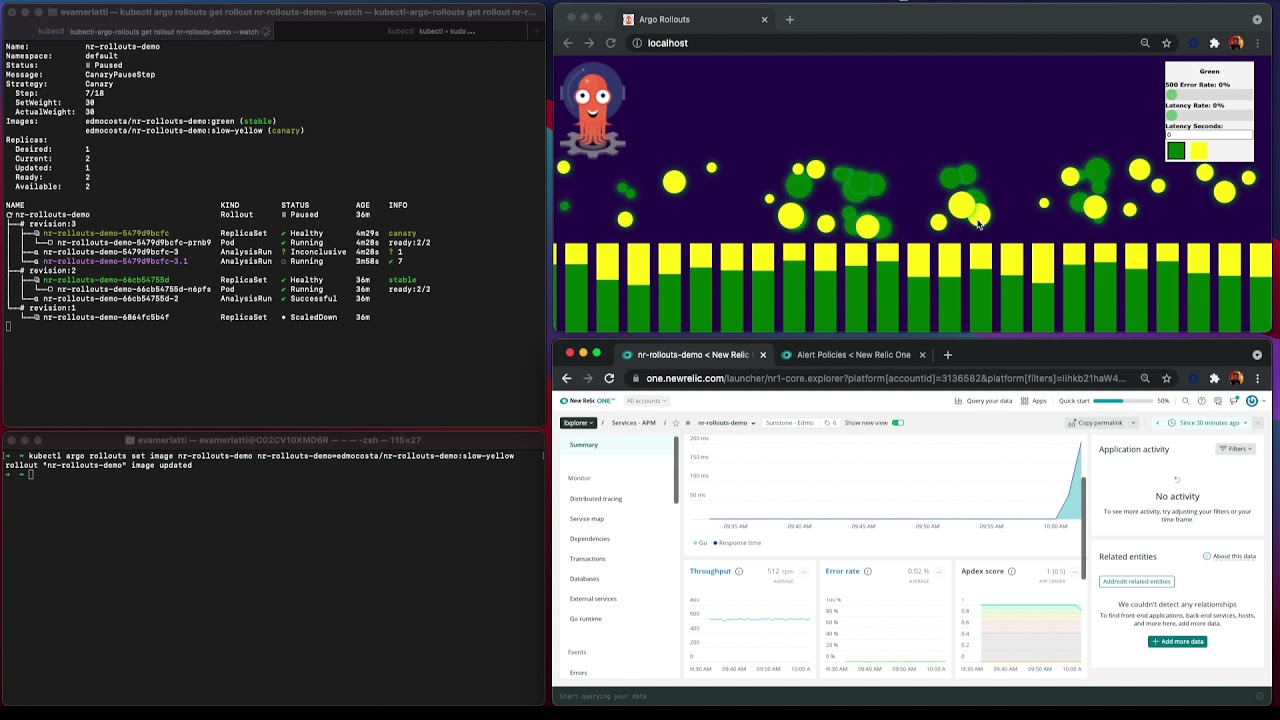Viewport: 1280px width, 720px height.
Task: Select the yellow color swatch
Action: 1199,151
